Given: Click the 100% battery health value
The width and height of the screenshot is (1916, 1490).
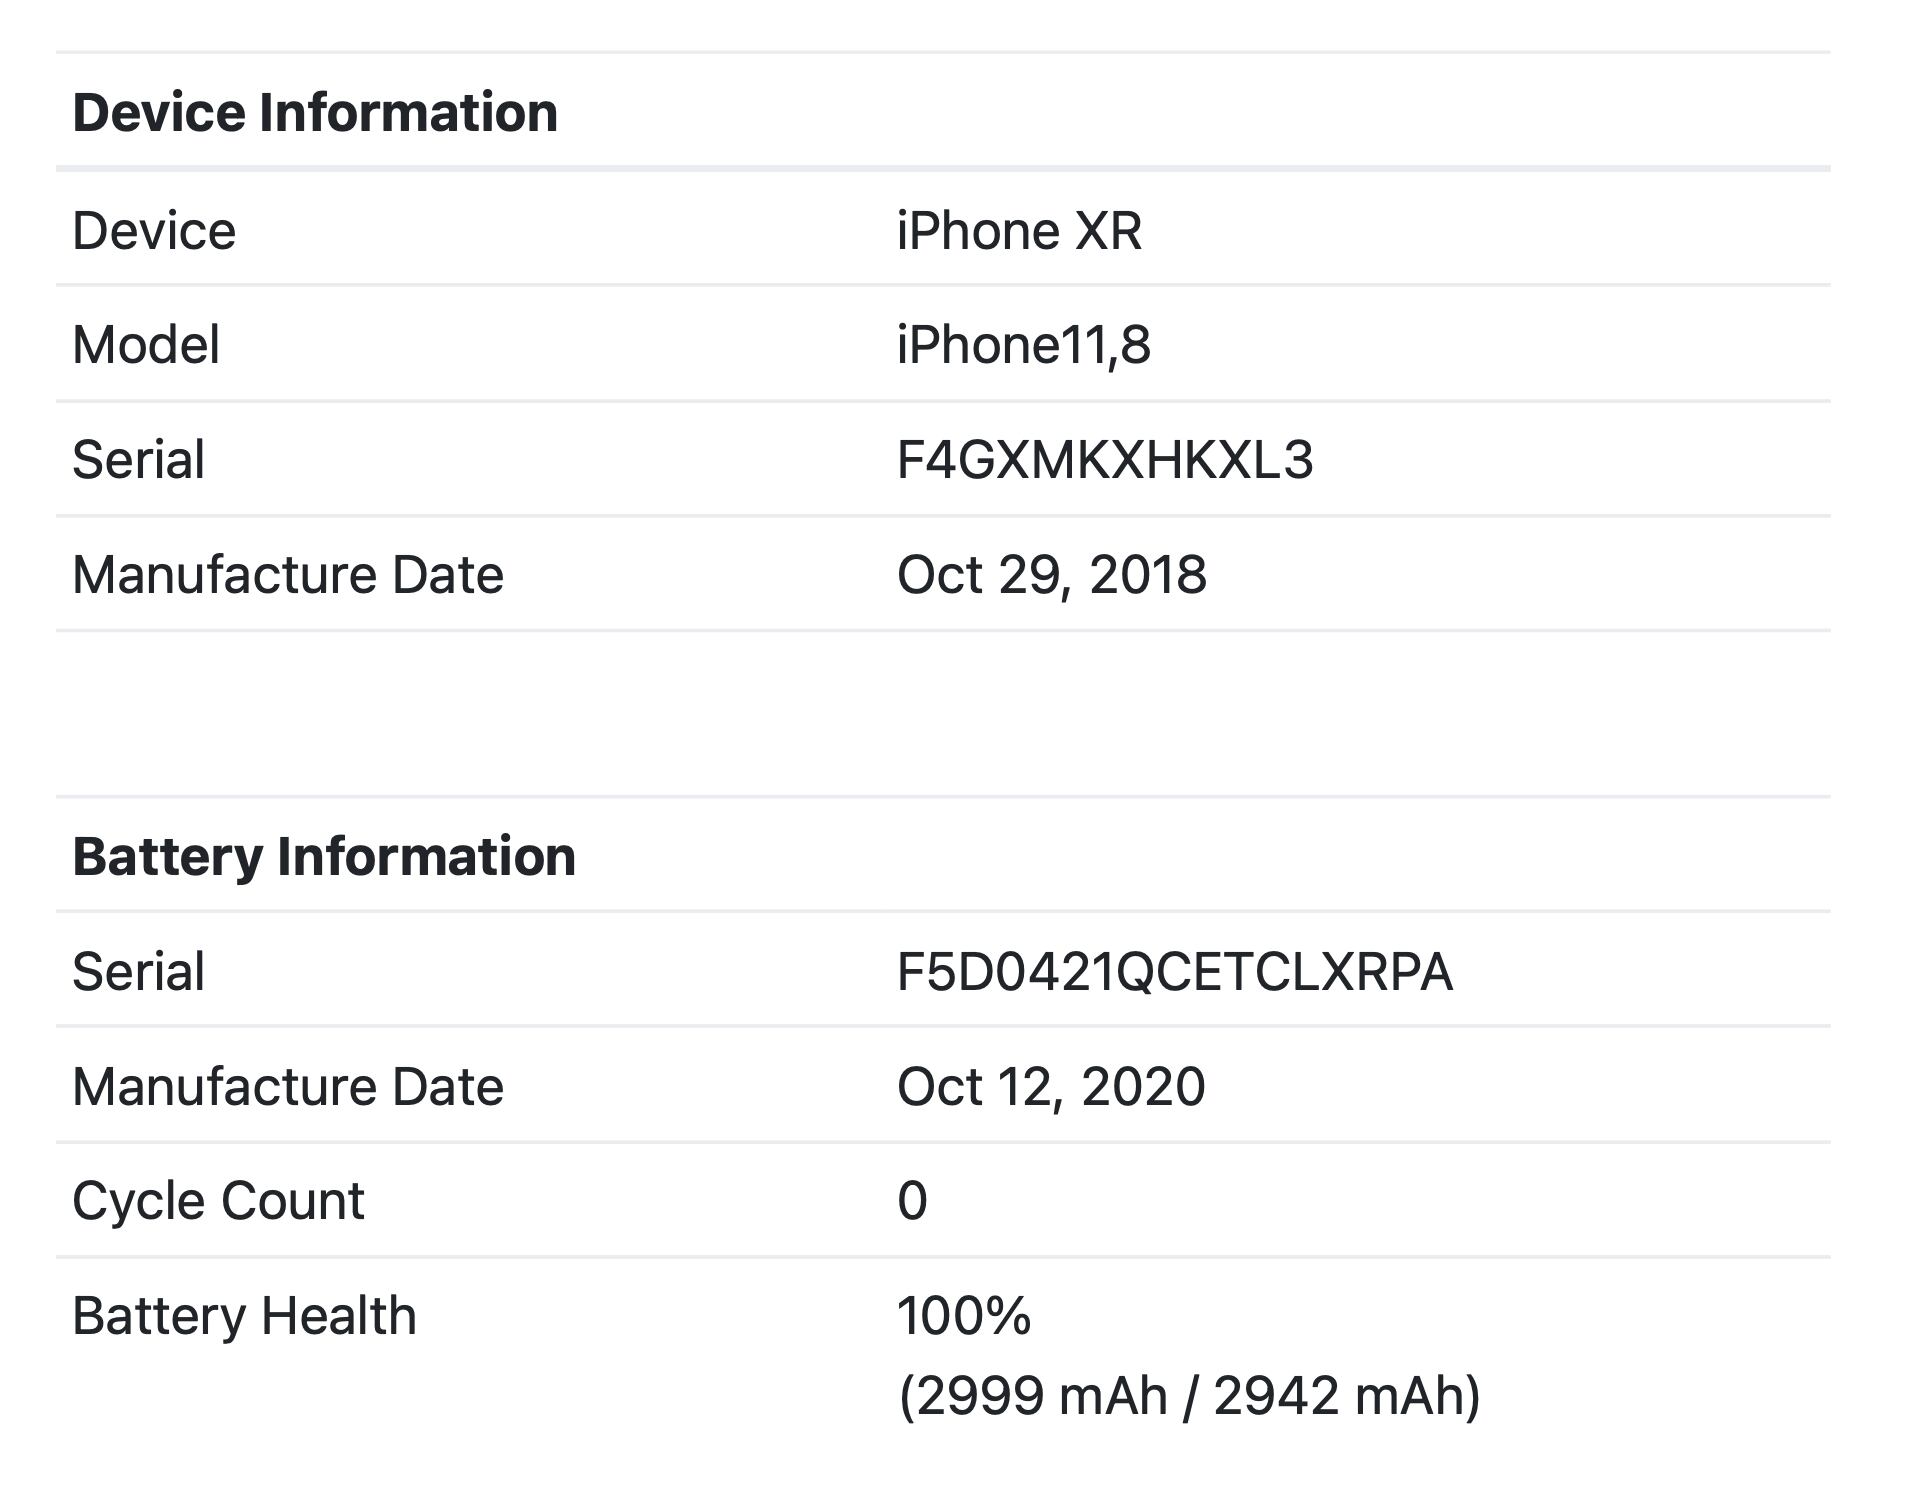Looking at the screenshot, I should (x=963, y=1316).
